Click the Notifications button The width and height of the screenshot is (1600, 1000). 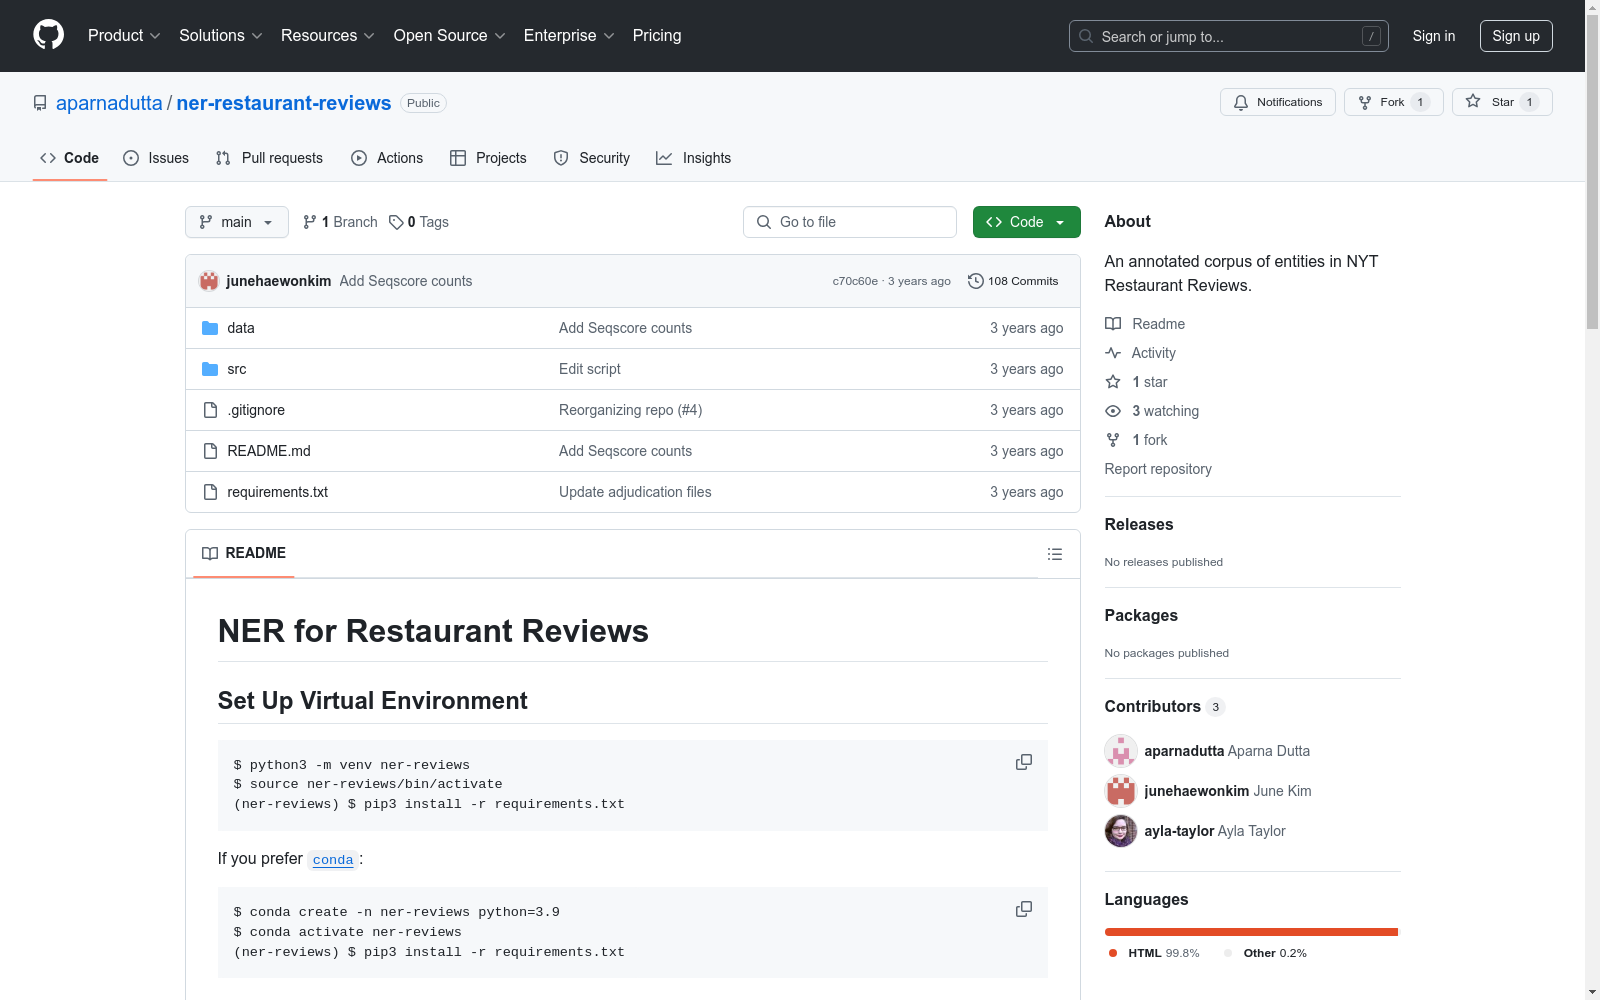[x=1278, y=102]
